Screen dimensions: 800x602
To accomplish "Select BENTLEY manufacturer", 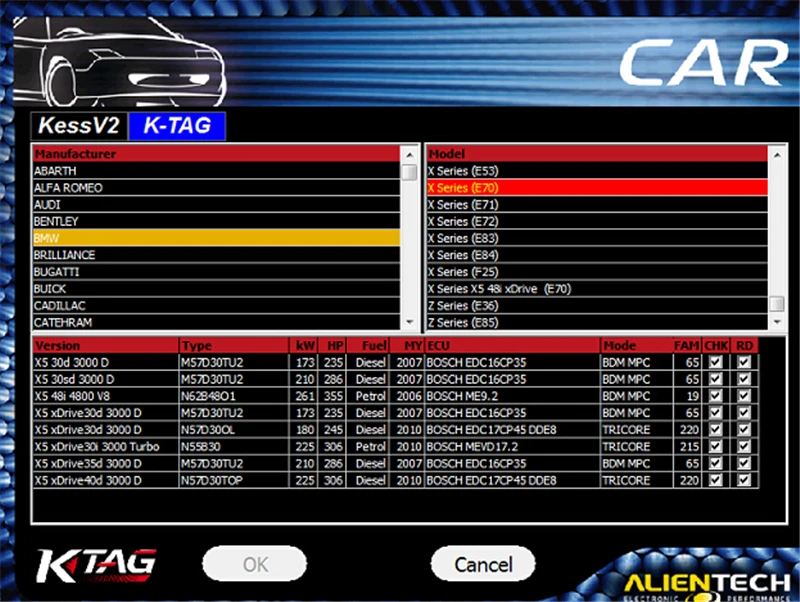I will click(216, 221).
